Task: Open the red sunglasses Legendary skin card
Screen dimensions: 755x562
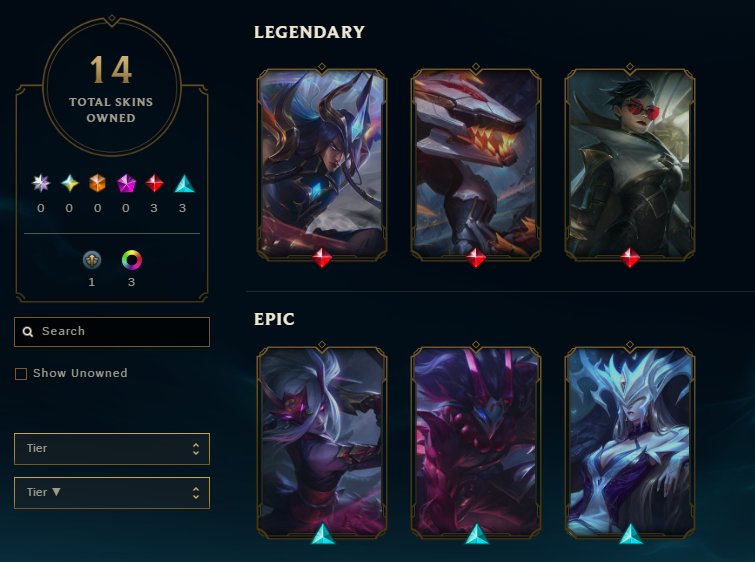Action: [630, 165]
